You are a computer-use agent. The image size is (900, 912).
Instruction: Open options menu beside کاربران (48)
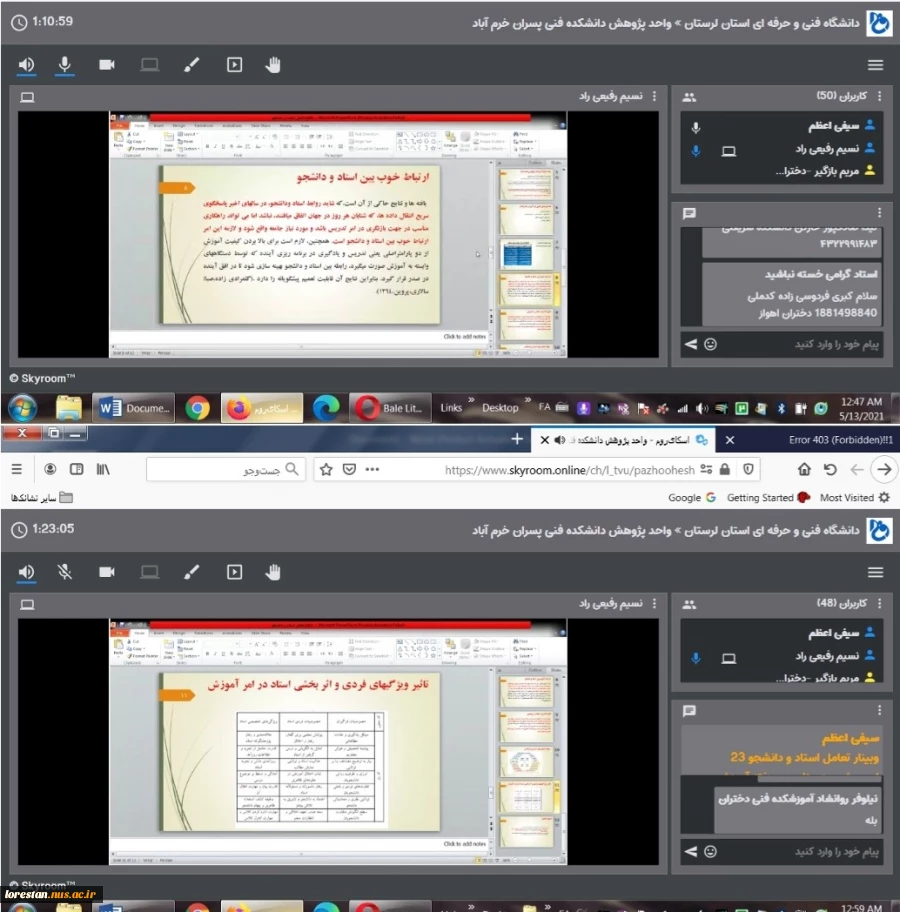(879, 603)
